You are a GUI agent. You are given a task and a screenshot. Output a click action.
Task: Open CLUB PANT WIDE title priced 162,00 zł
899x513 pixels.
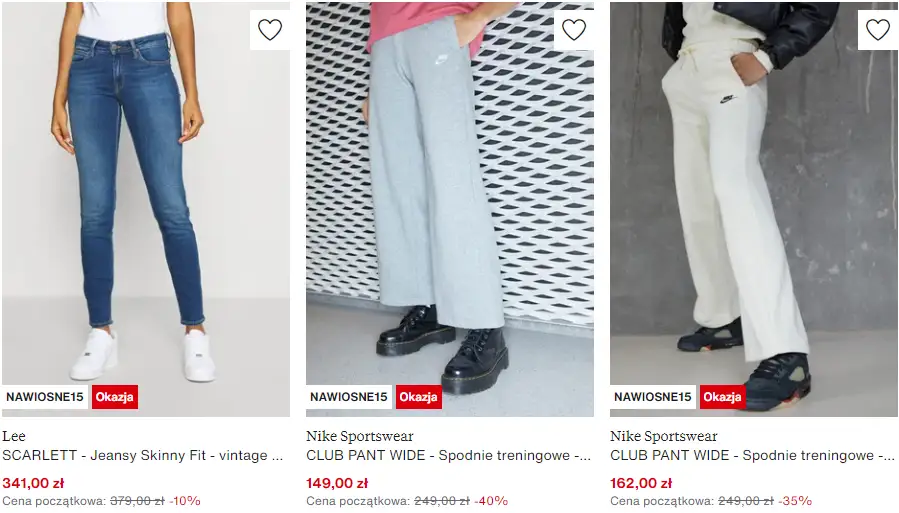point(752,456)
